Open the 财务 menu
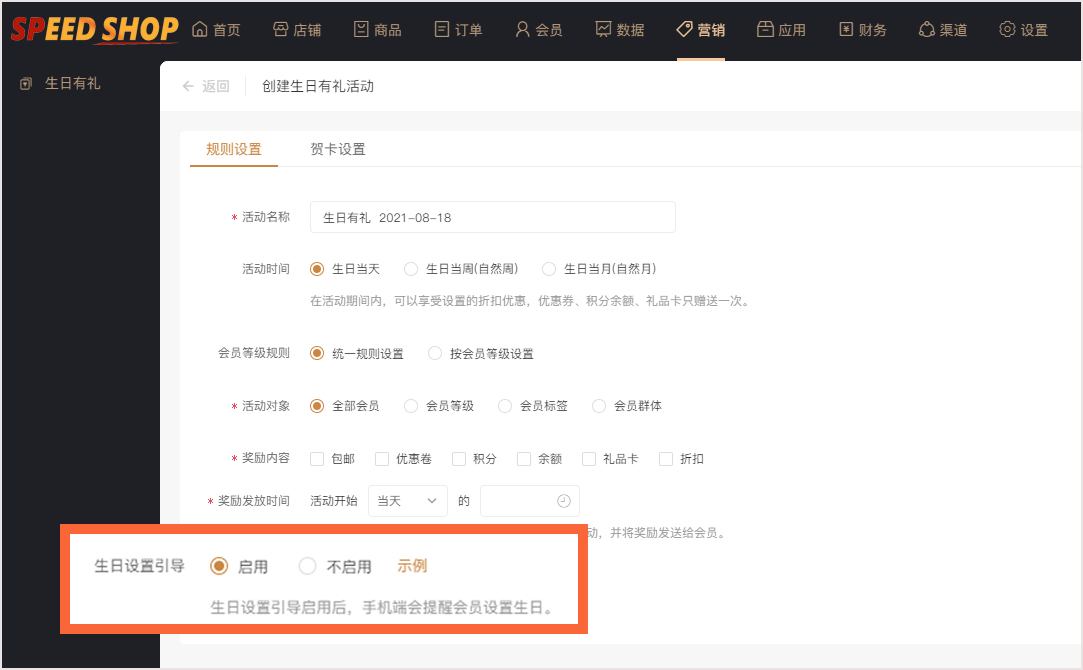Viewport: 1083px width, 670px height. coord(863,30)
